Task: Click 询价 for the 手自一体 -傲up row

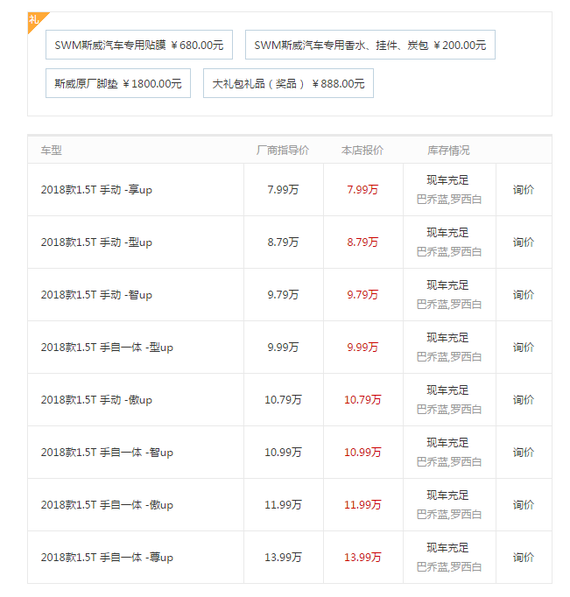Action: [x=524, y=505]
